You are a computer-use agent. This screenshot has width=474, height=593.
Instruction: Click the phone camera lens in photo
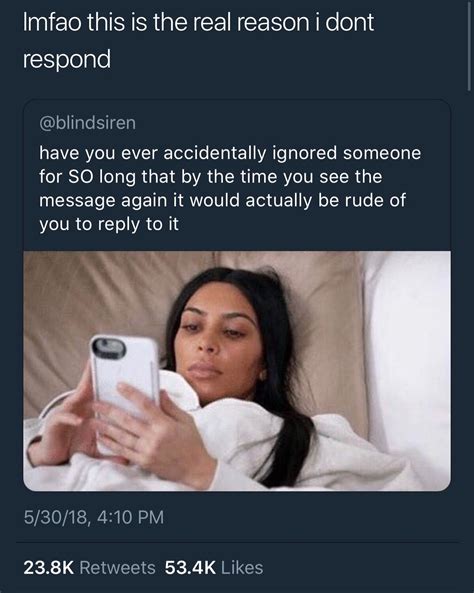tap(109, 347)
